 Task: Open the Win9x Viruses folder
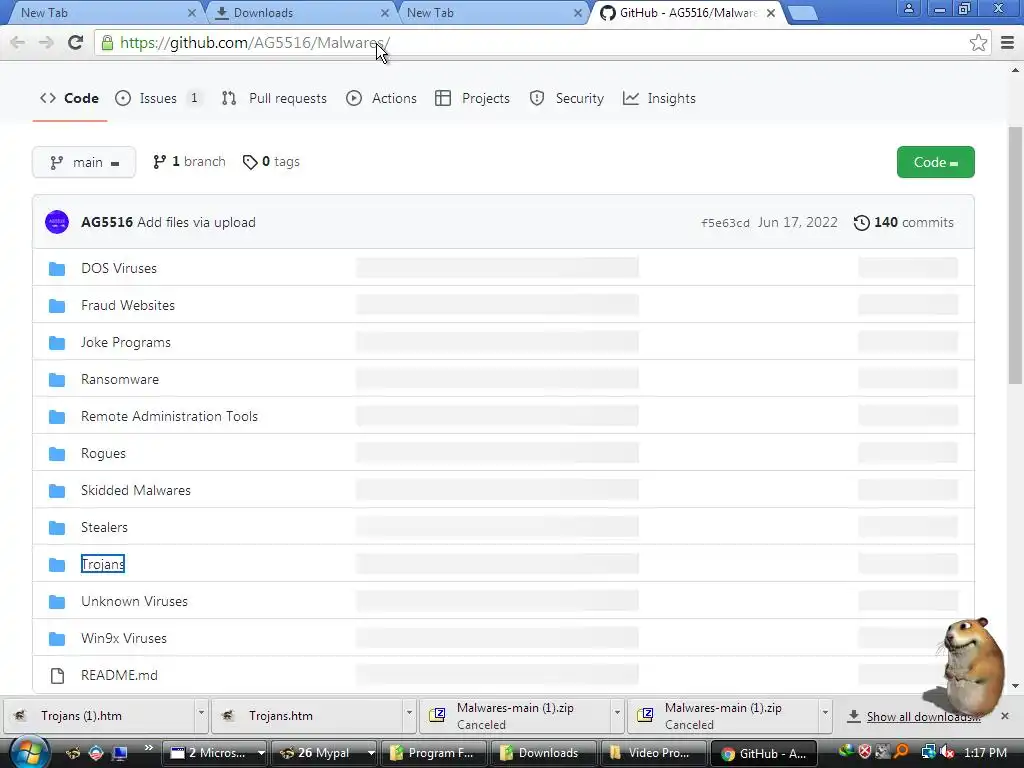click(124, 638)
